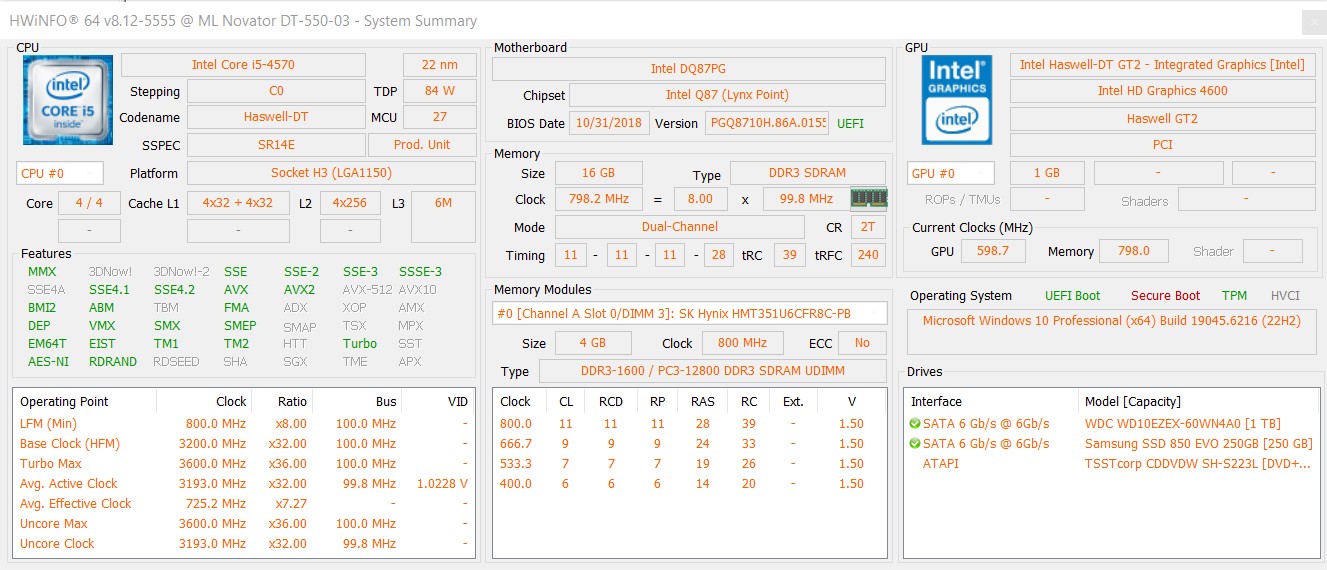
Task: Click the DDR3-1600 / PC3-12800 module type field
Action: (x=712, y=371)
